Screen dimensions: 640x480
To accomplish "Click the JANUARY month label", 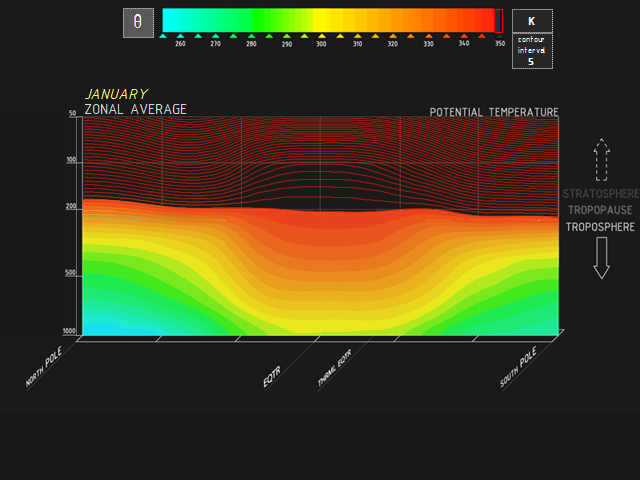I will [116, 94].
